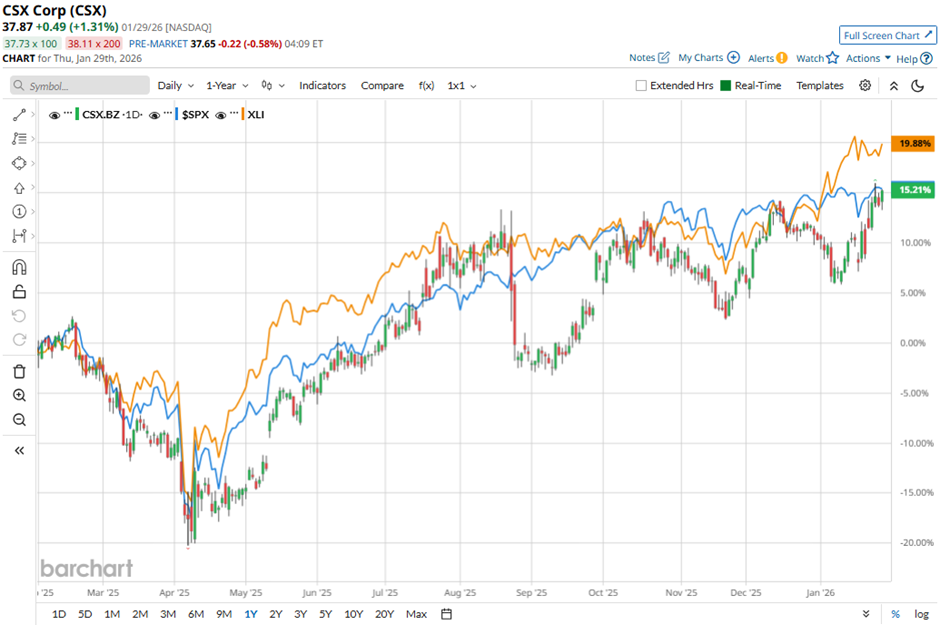Zoom in using magnifier plus
This screenshot has height=625, width=940.
[19, 395]
